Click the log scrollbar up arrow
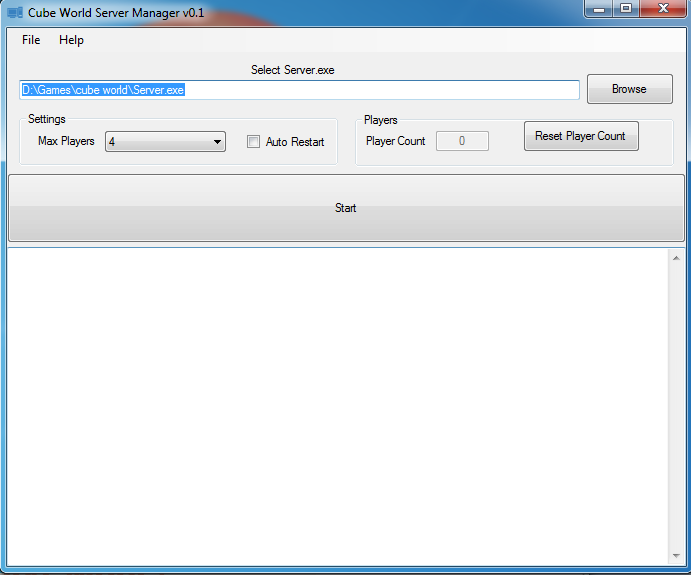 click(x=675, y=258)
